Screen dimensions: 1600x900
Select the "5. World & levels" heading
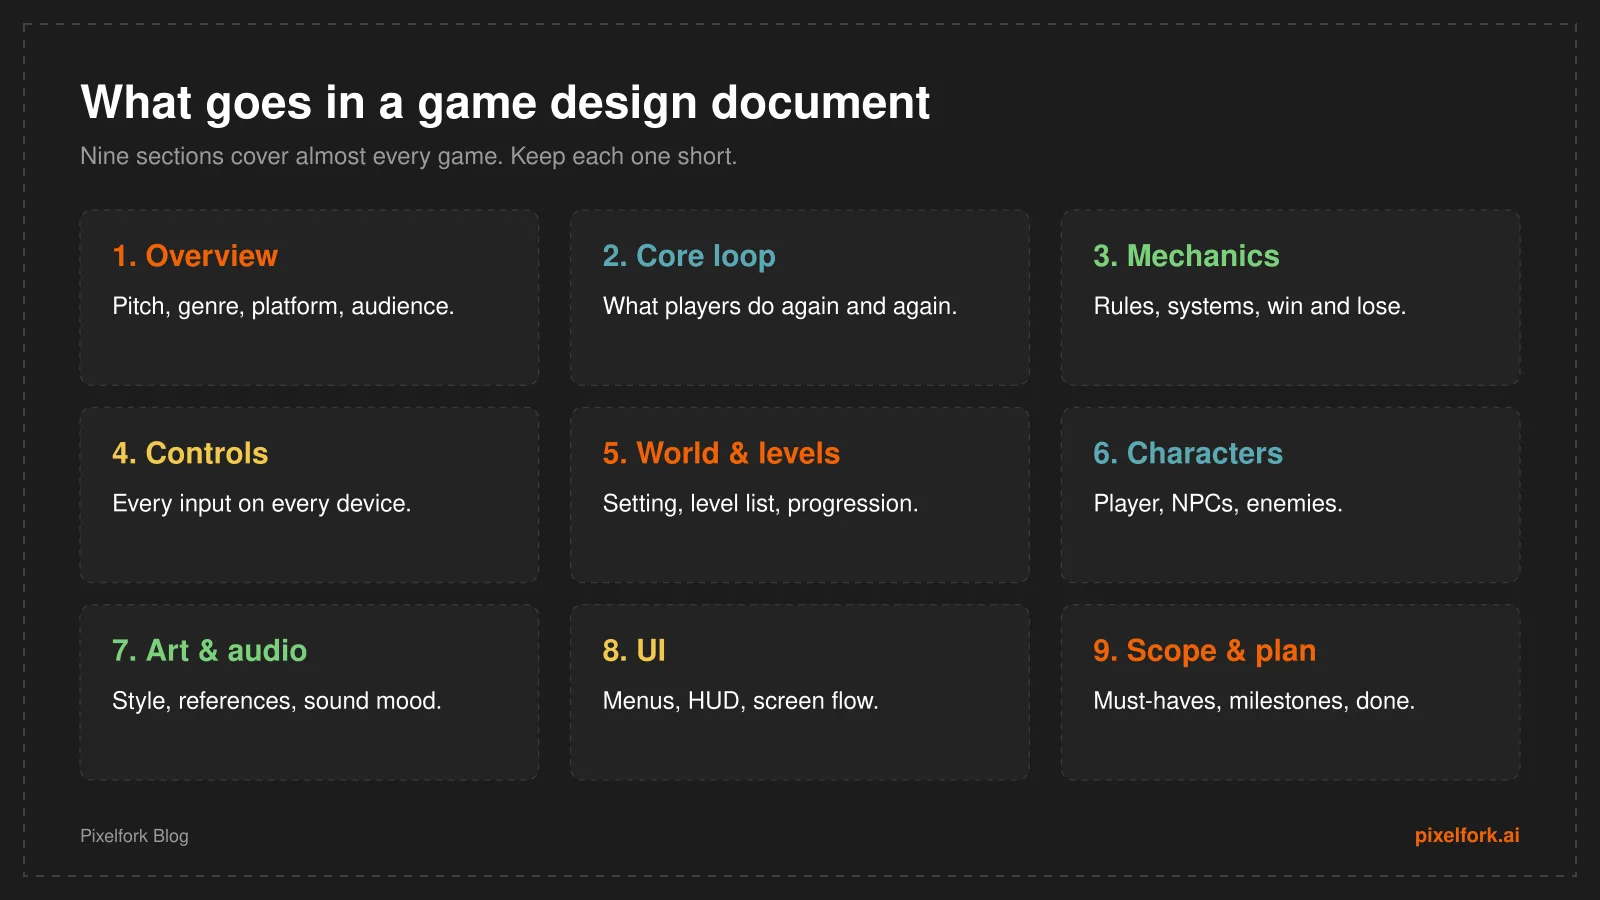pyautogui.click(x=721, y=453)
